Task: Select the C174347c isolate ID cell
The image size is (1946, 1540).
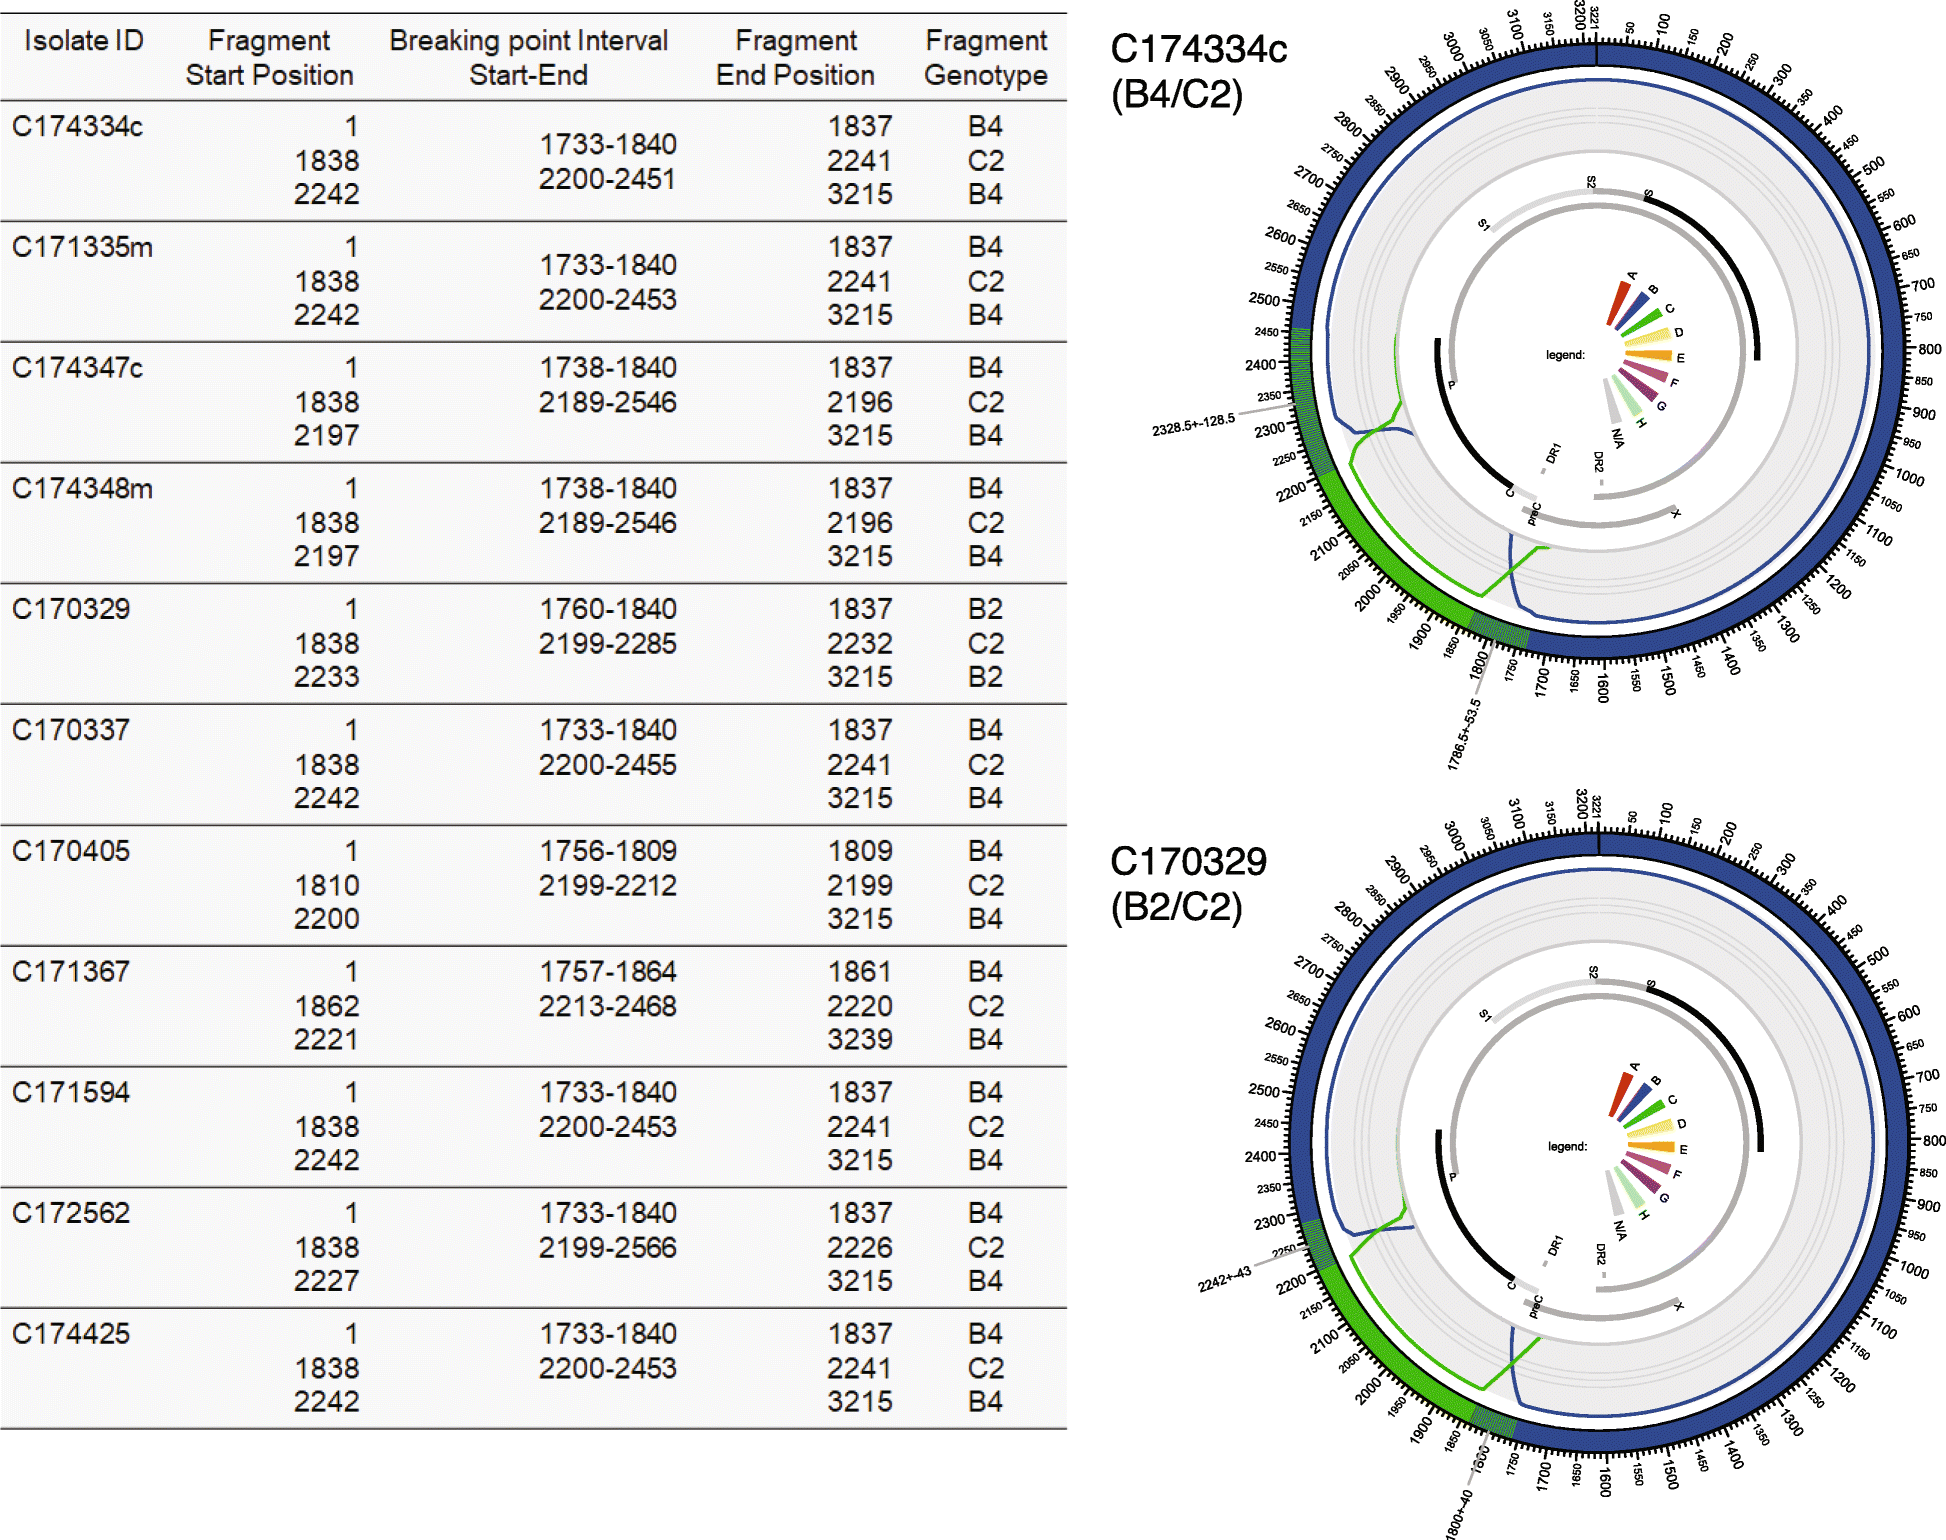Action: [x=78, y=368]
